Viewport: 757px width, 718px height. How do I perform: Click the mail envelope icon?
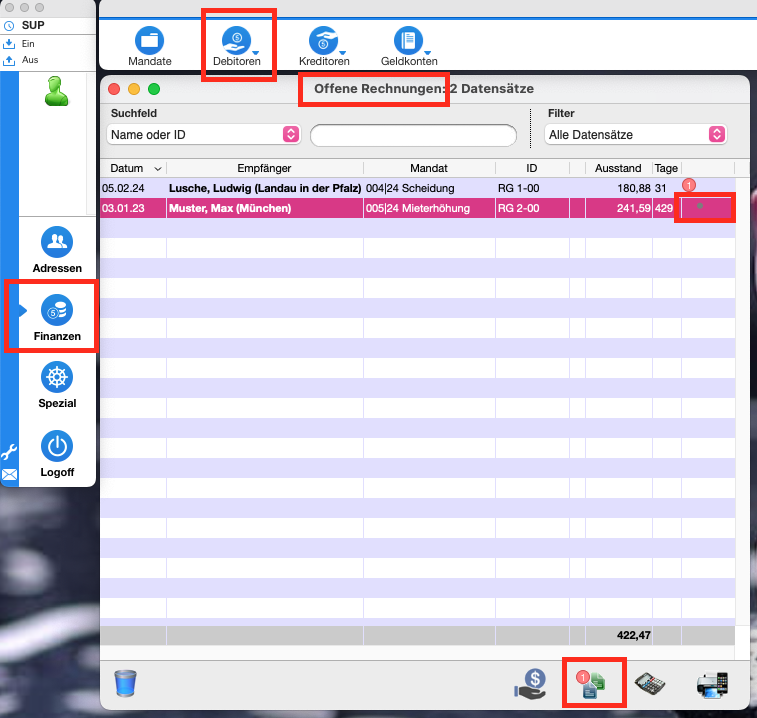9,475
